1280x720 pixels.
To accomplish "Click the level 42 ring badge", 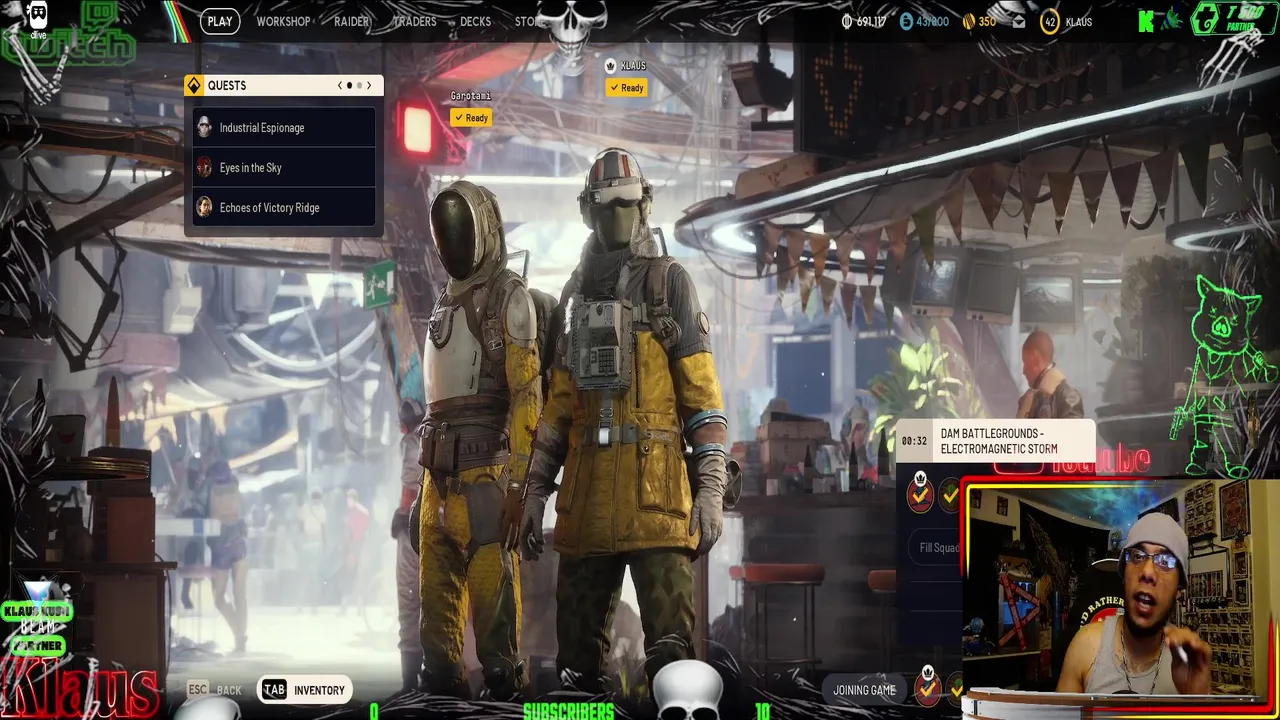I will 1049,22.
